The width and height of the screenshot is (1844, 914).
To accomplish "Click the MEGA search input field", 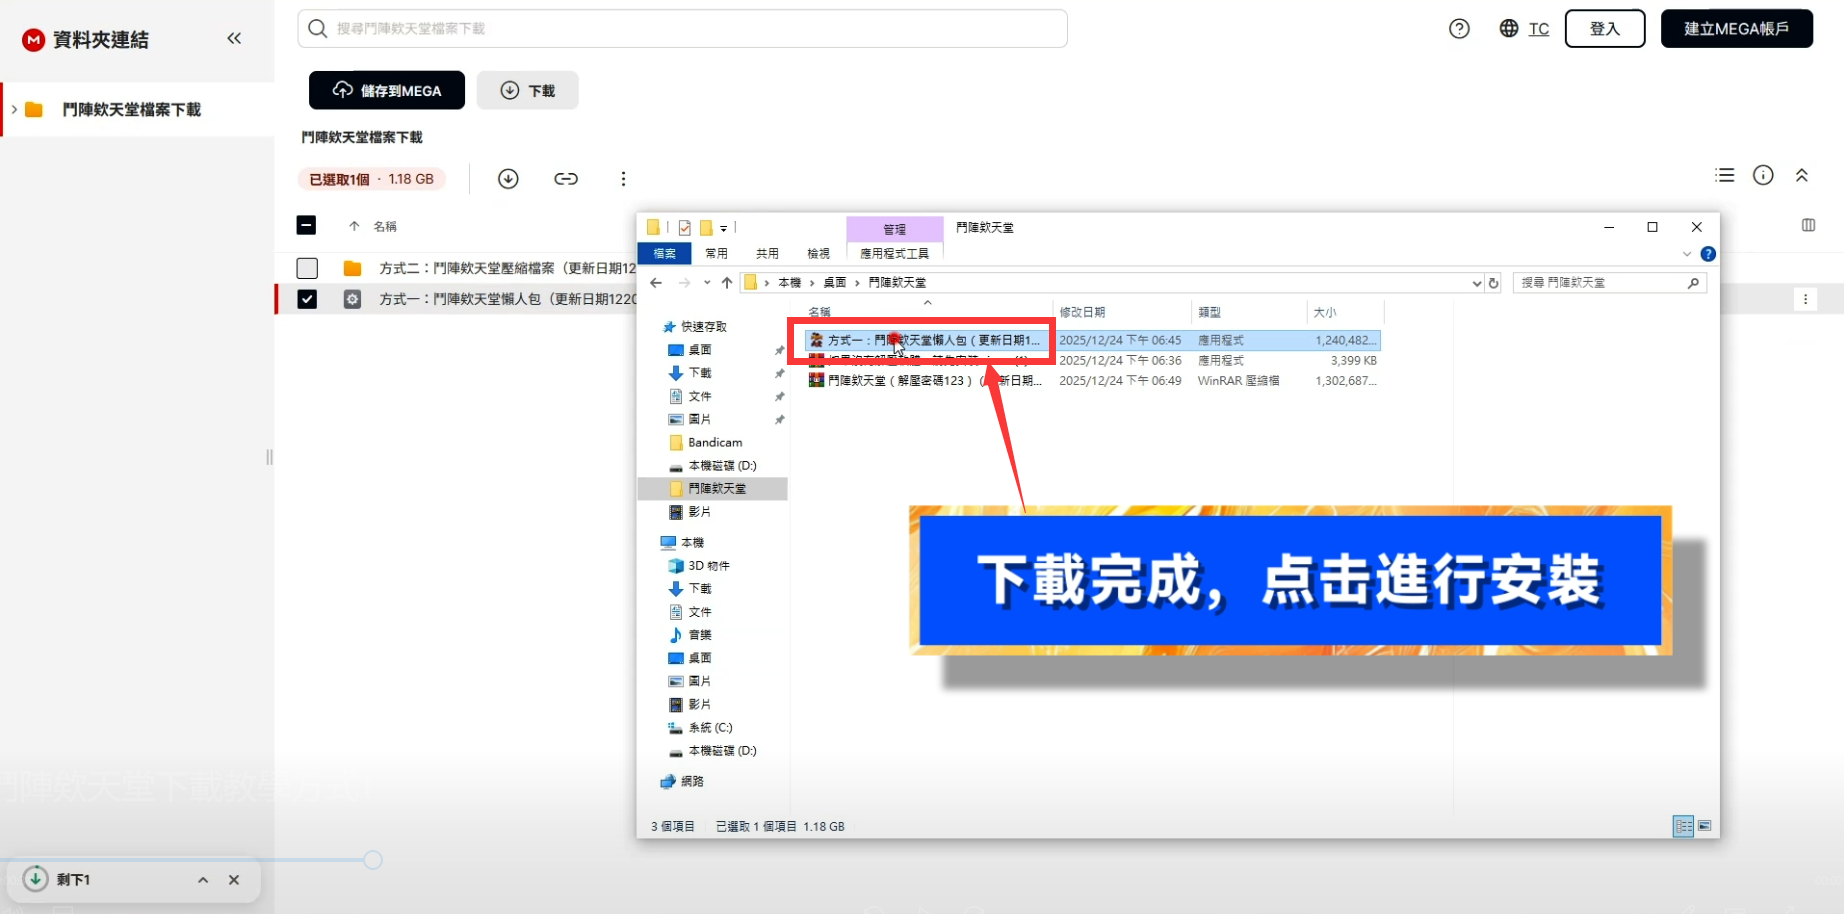I will click(682, 28).
